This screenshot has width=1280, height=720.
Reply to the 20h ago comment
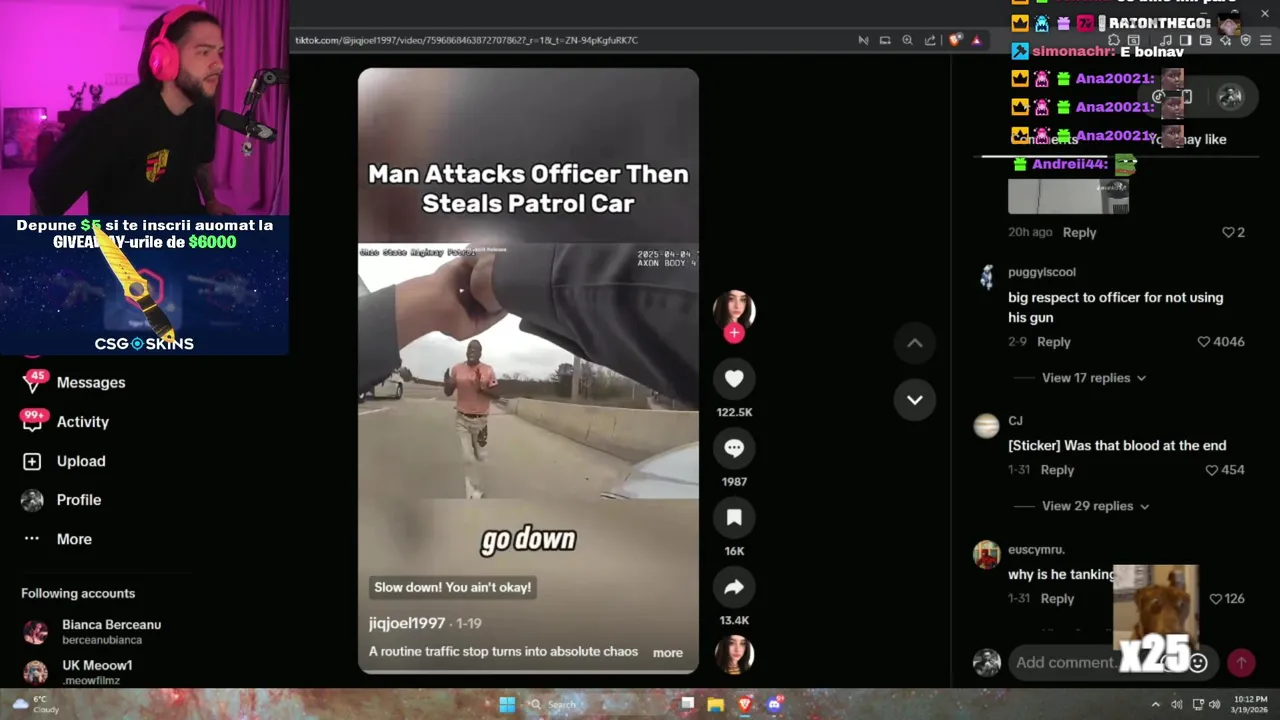pyautogui.click(x=1079, y=232)
